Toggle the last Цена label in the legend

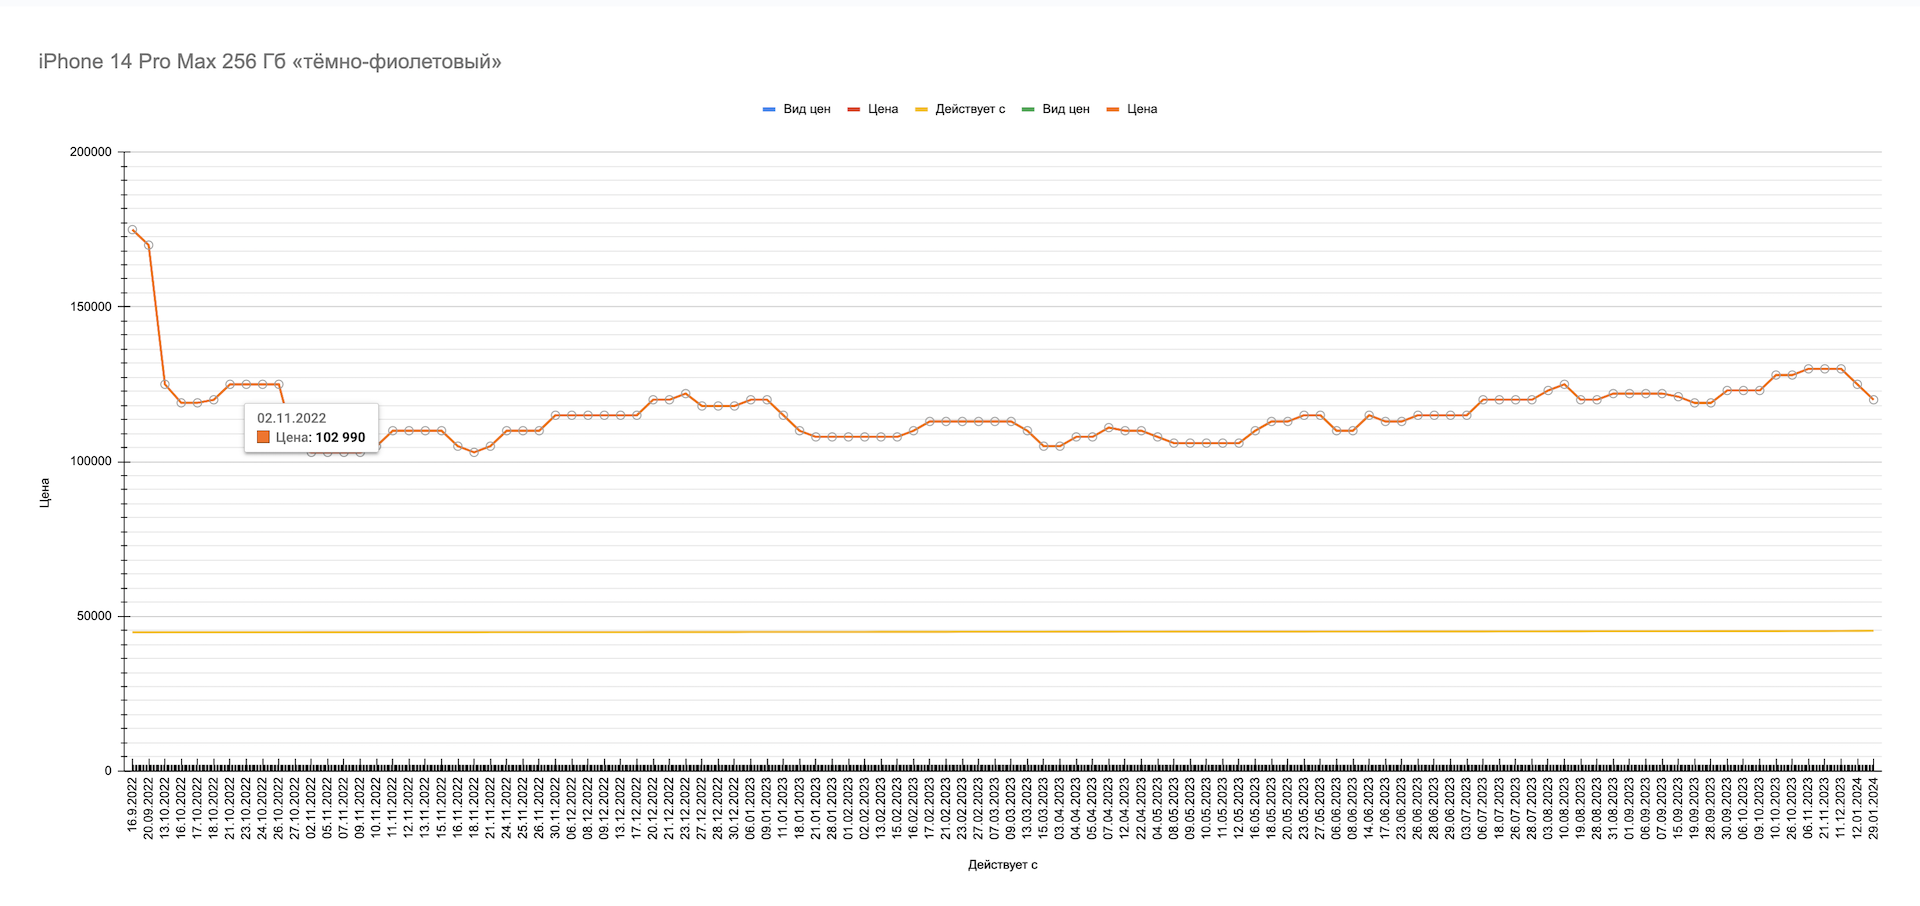[x=1142, y=109]
